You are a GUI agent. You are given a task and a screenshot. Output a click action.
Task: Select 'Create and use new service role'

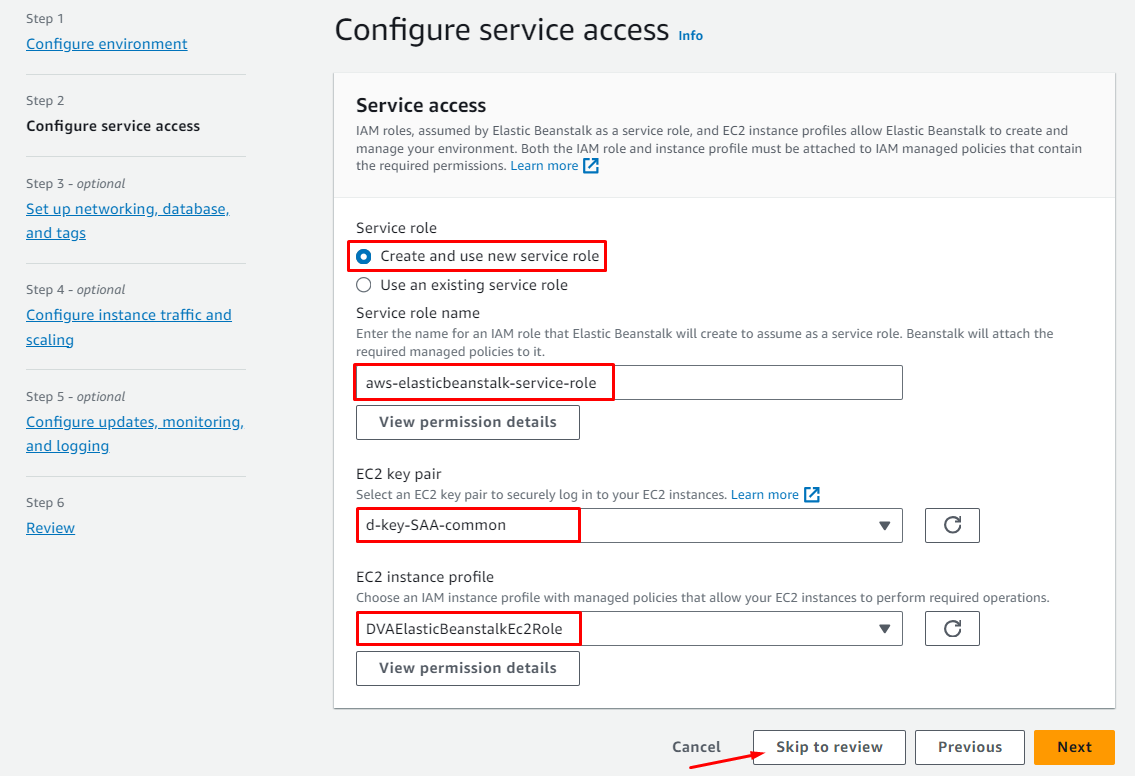tap(364, 256)
